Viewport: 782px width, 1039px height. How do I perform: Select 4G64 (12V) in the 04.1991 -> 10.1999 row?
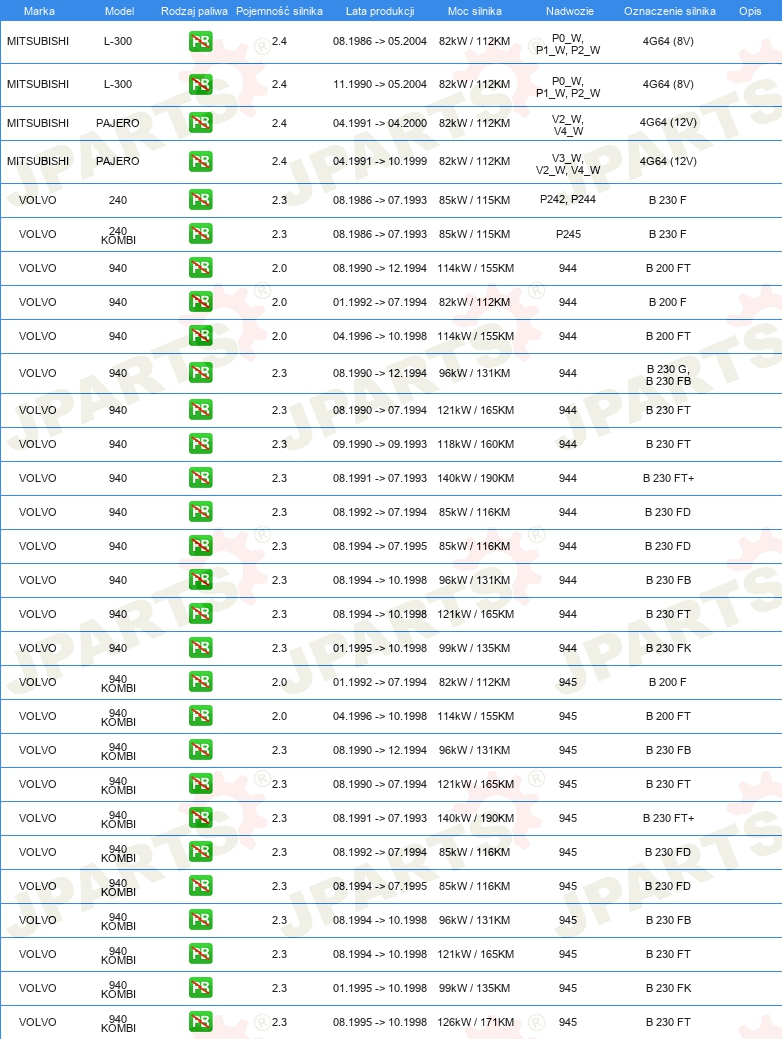point(668,161)
